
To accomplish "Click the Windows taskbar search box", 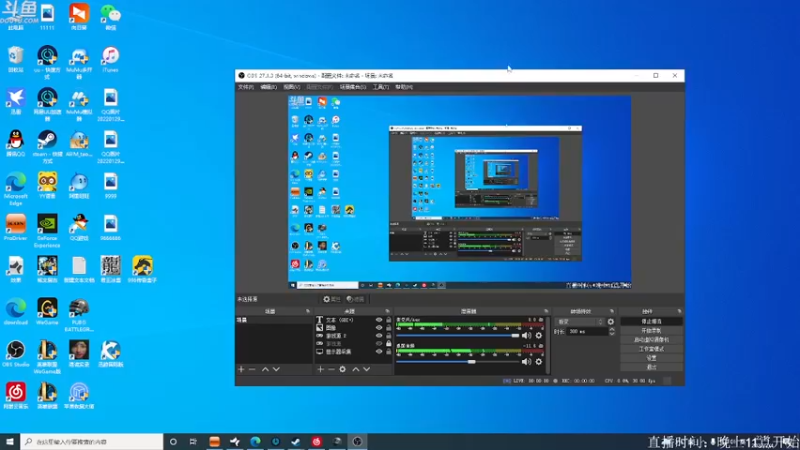I will pyautogui.click(x=92, y=442).
